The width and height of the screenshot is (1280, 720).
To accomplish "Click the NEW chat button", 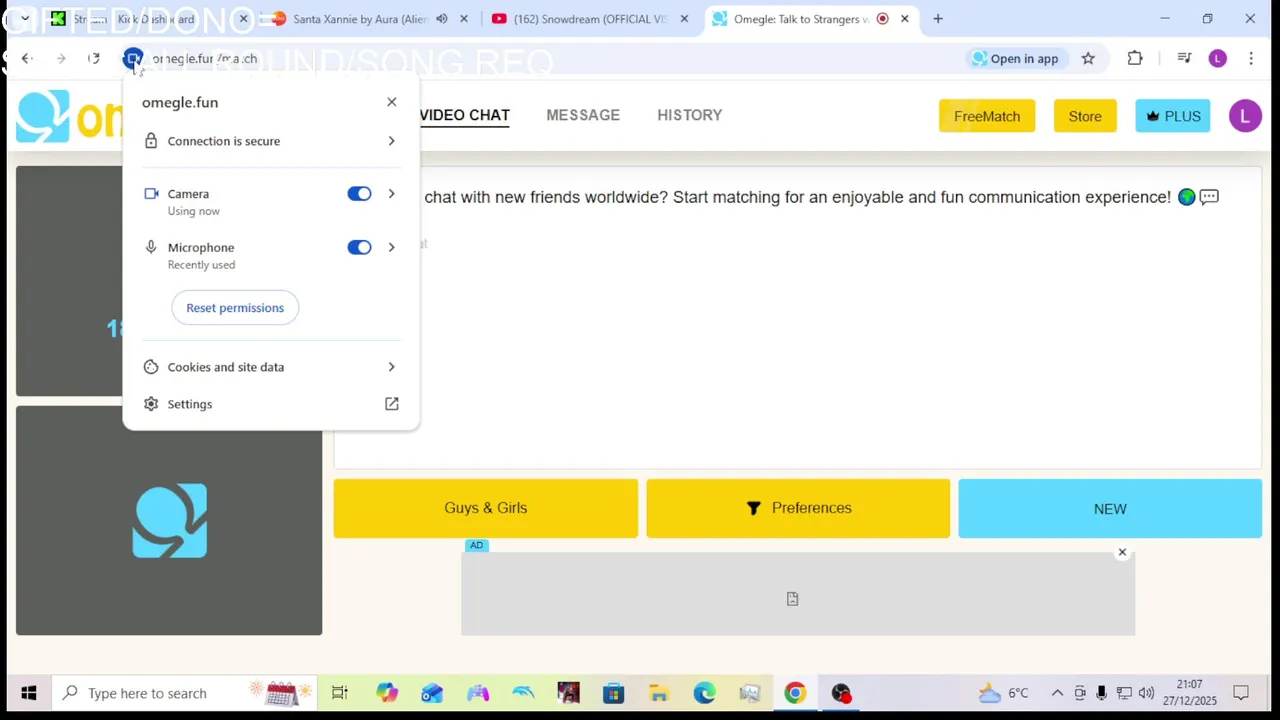I will coord(1110,508).
